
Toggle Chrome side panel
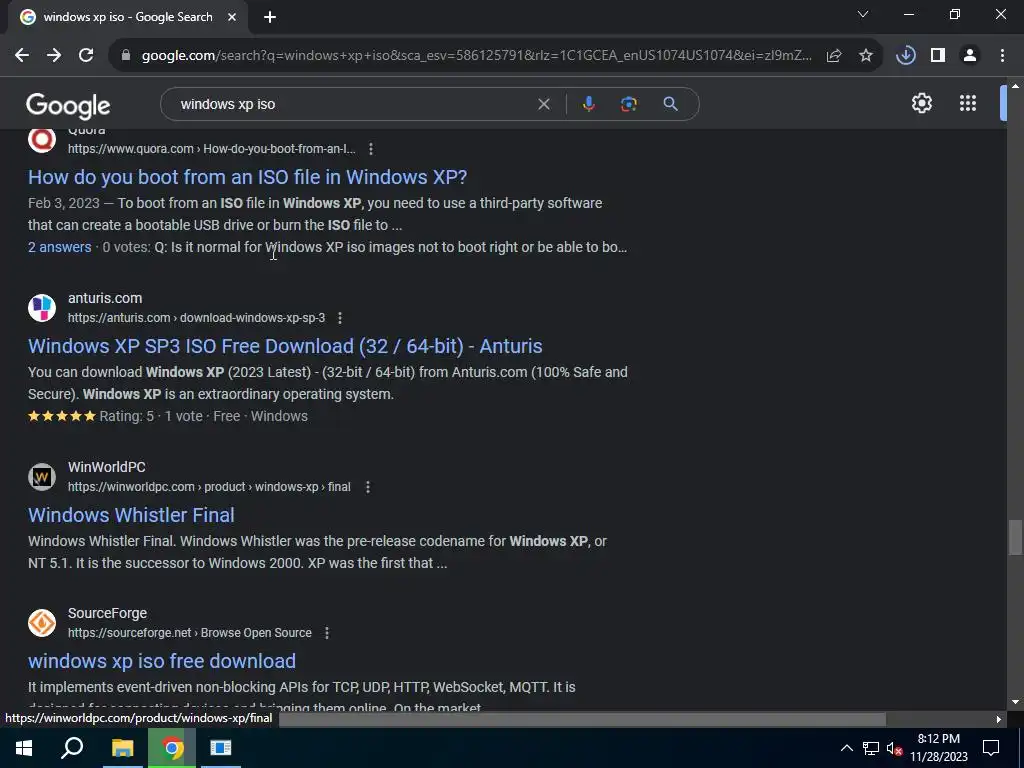pos(938,56)
